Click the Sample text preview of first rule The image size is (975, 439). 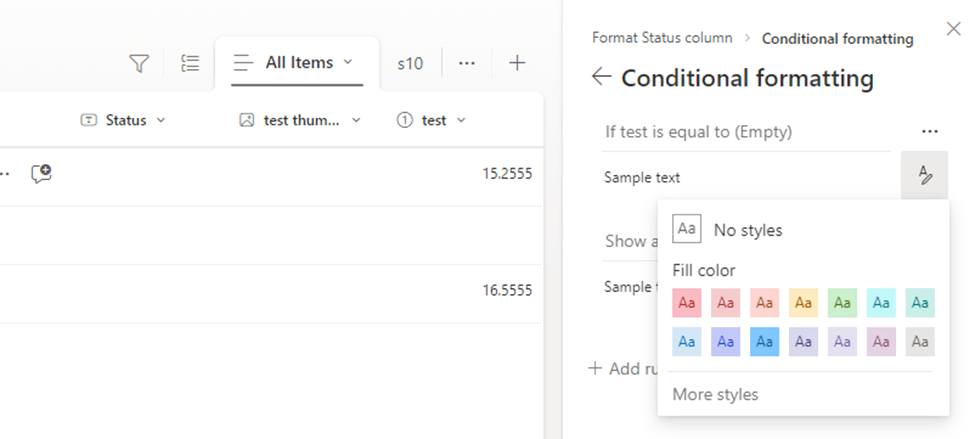642,178
